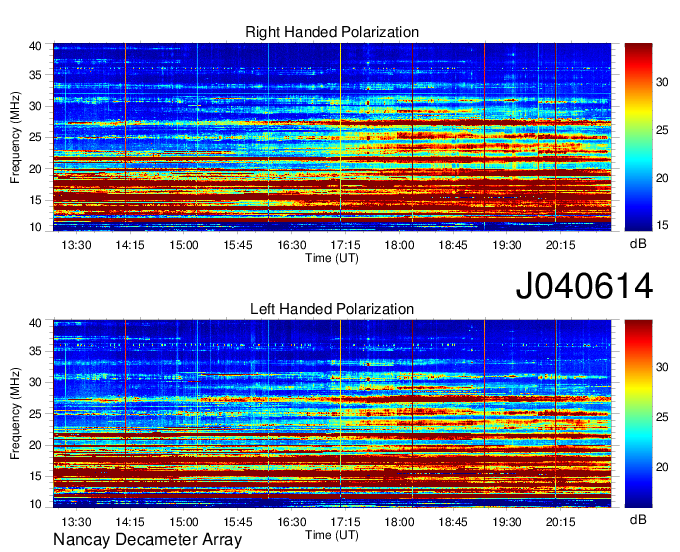Click the 16:30 time tick on Left Handed plot
This screenshot has width=680, height=552.
pyautogui.click(x=291, y=521)
